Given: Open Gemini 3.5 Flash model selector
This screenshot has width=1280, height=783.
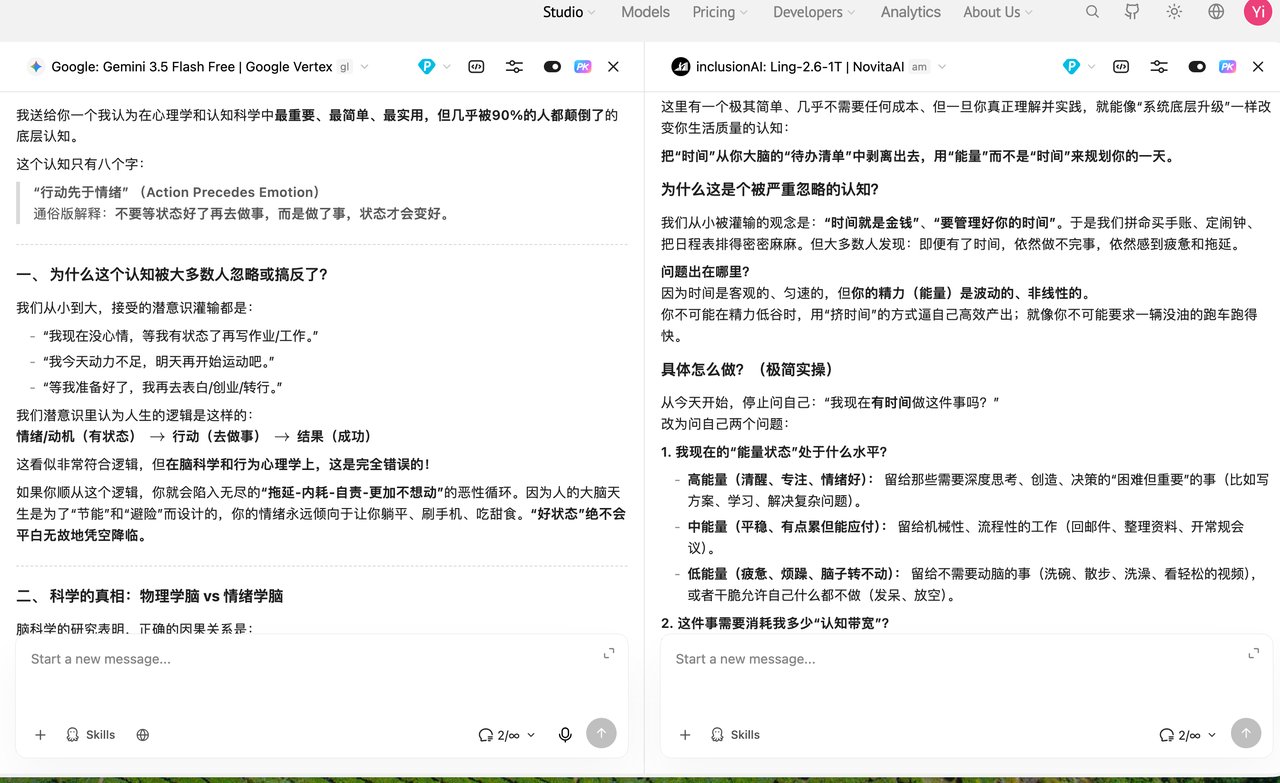Looking at the screenshot, I should point(199,67).
